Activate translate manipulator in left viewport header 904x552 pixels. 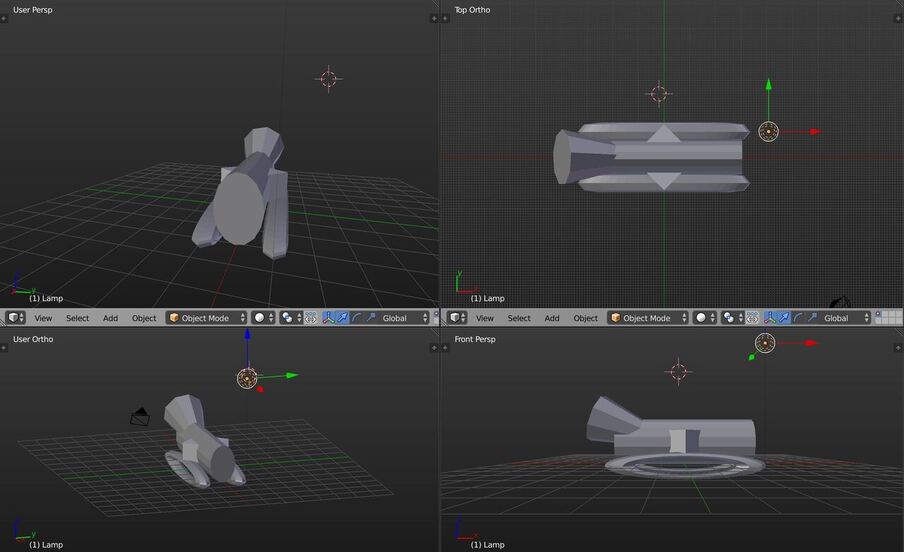(342, 318)
